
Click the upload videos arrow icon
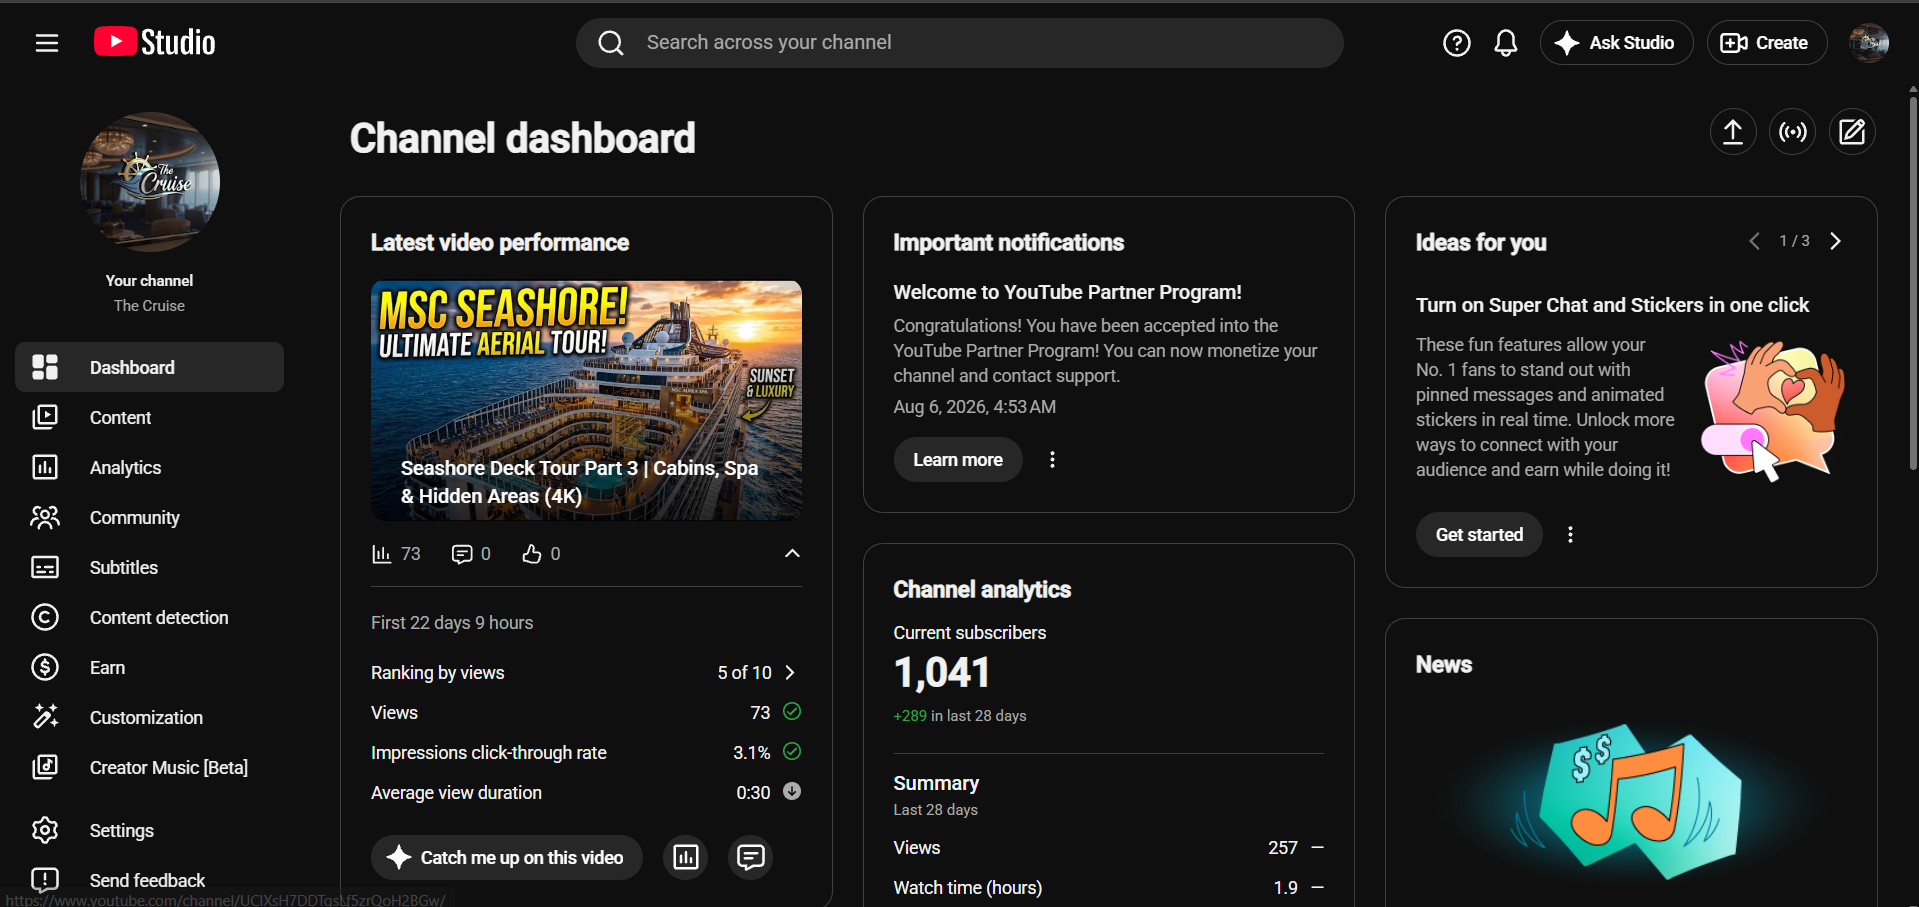tap(1733, 132)
